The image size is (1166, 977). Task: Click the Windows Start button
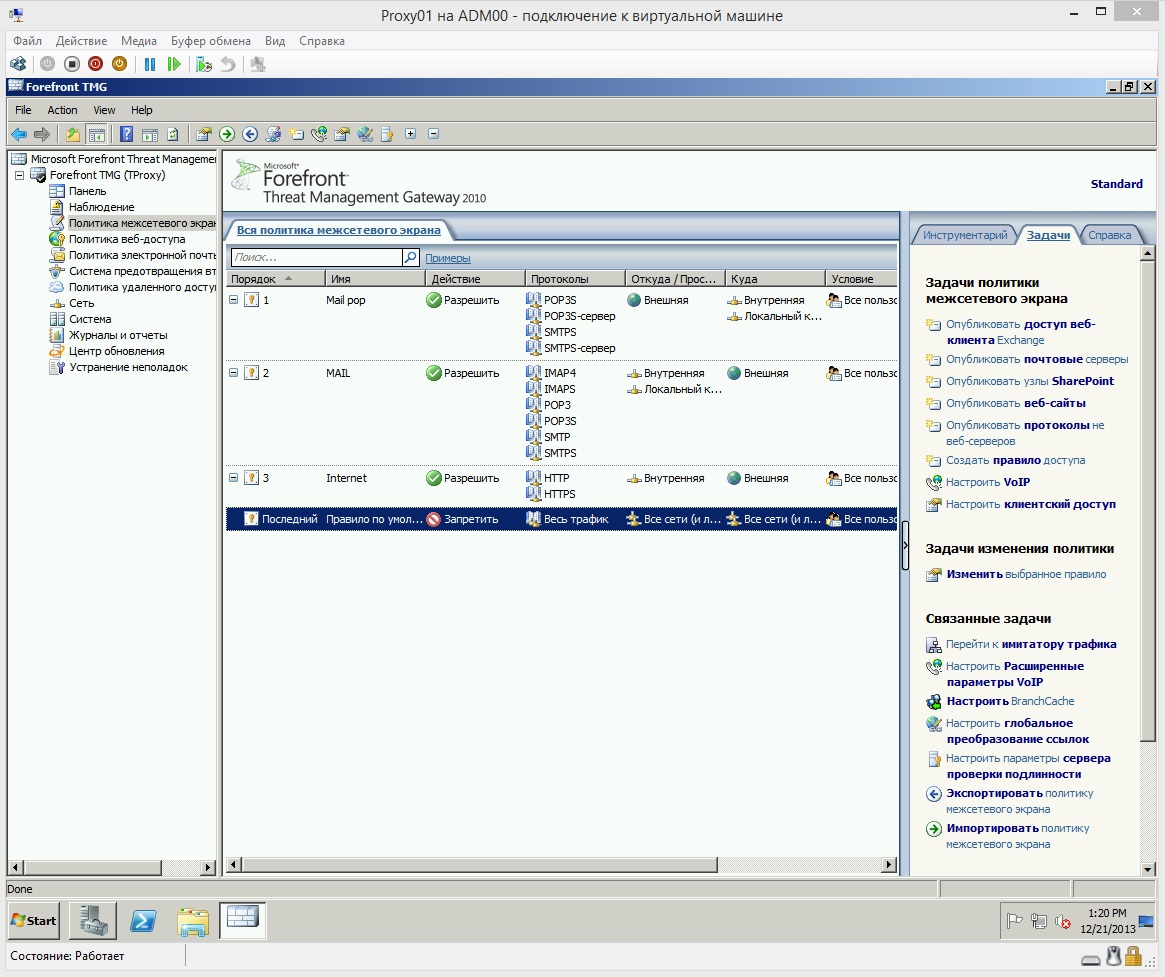point(33,920)
